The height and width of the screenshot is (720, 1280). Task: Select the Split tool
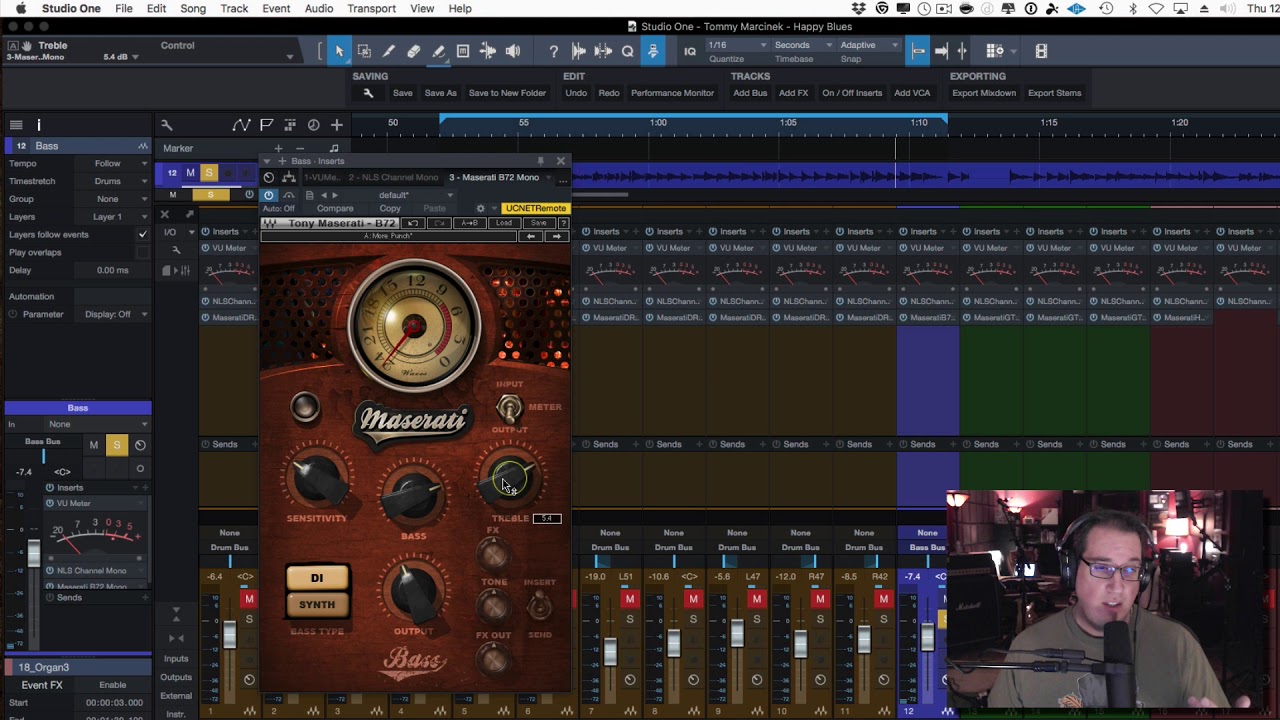(x=389, y=51)
